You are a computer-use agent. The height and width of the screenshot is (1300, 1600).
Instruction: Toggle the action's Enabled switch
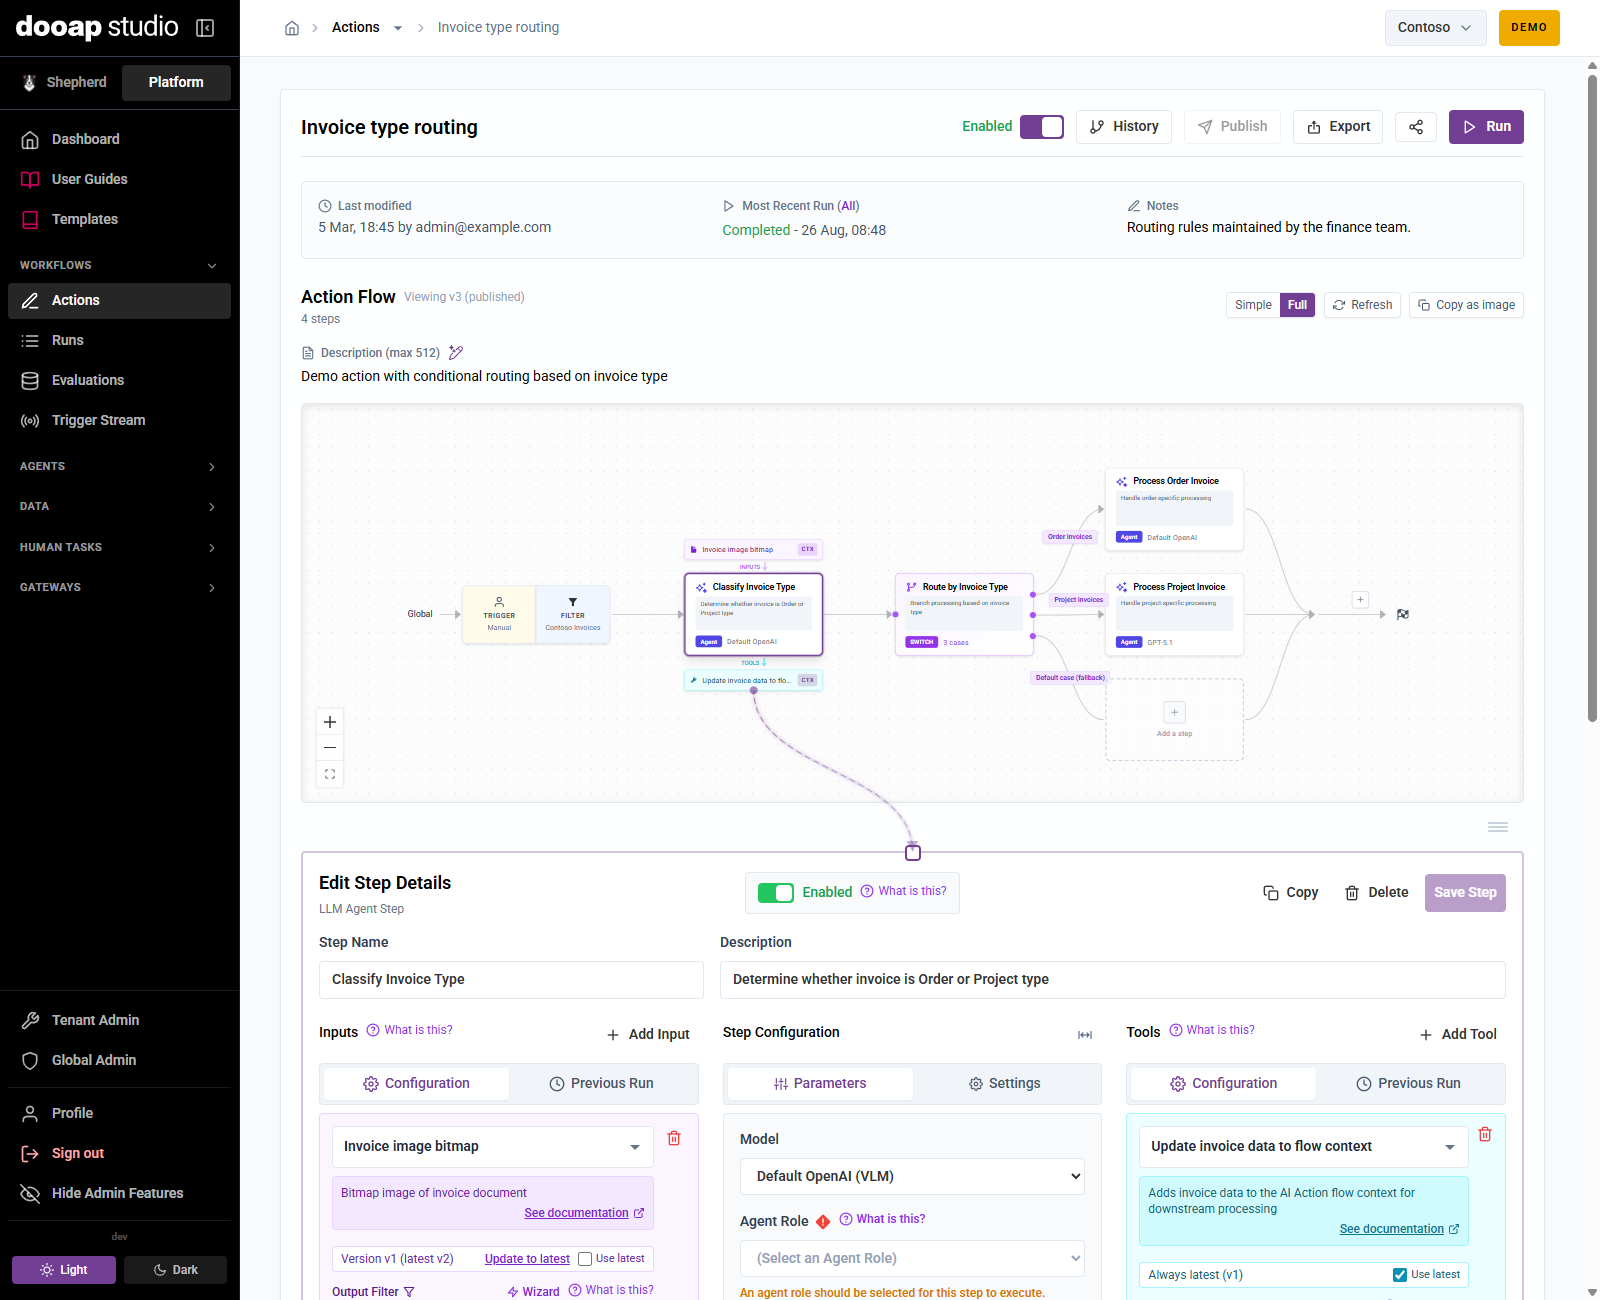click(1042, 127)
